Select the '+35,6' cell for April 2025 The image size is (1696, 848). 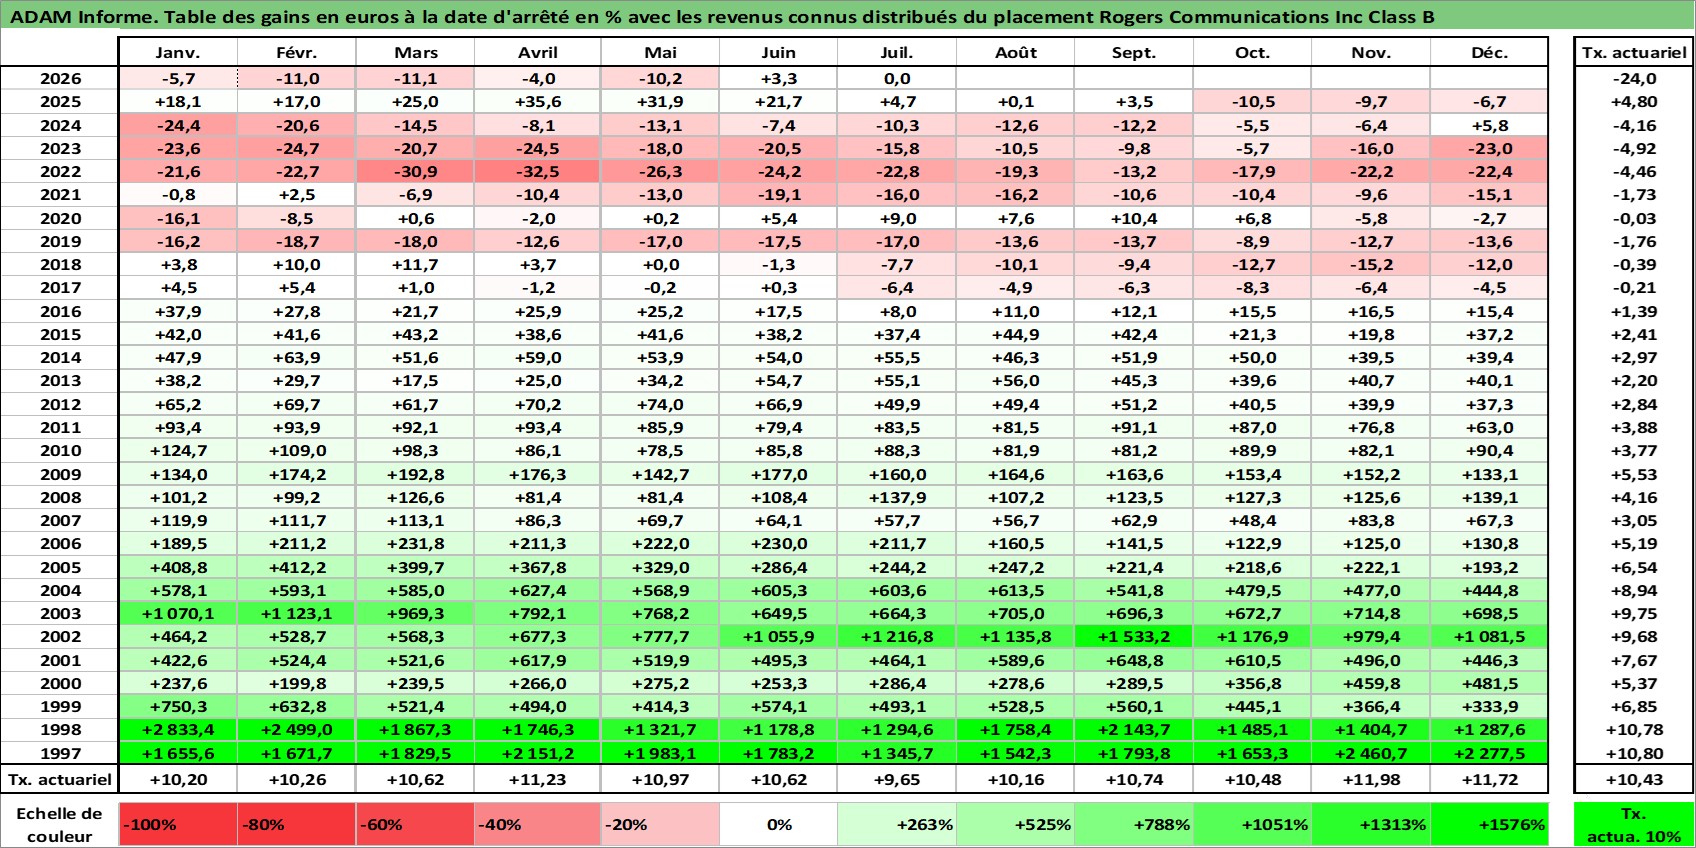coord(537,102)
